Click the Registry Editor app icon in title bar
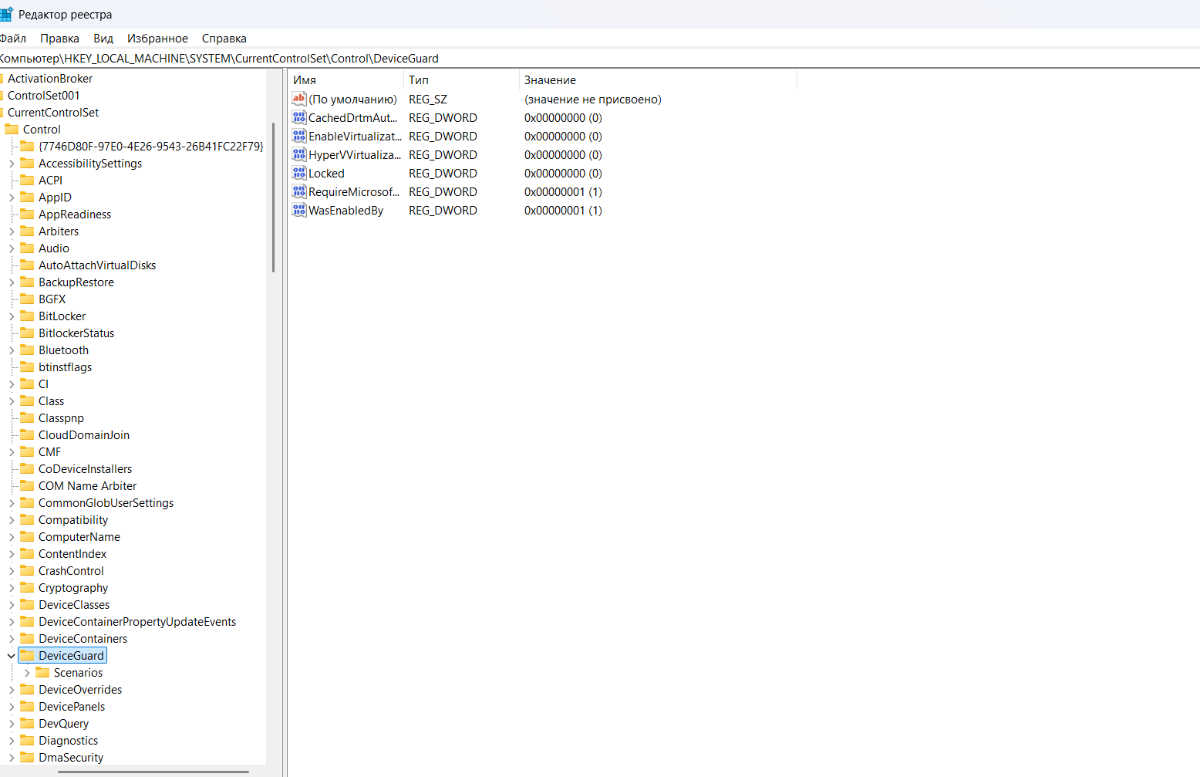This screenshot has width=1200, height=777. pyautogui.click(x=6, y=14)
